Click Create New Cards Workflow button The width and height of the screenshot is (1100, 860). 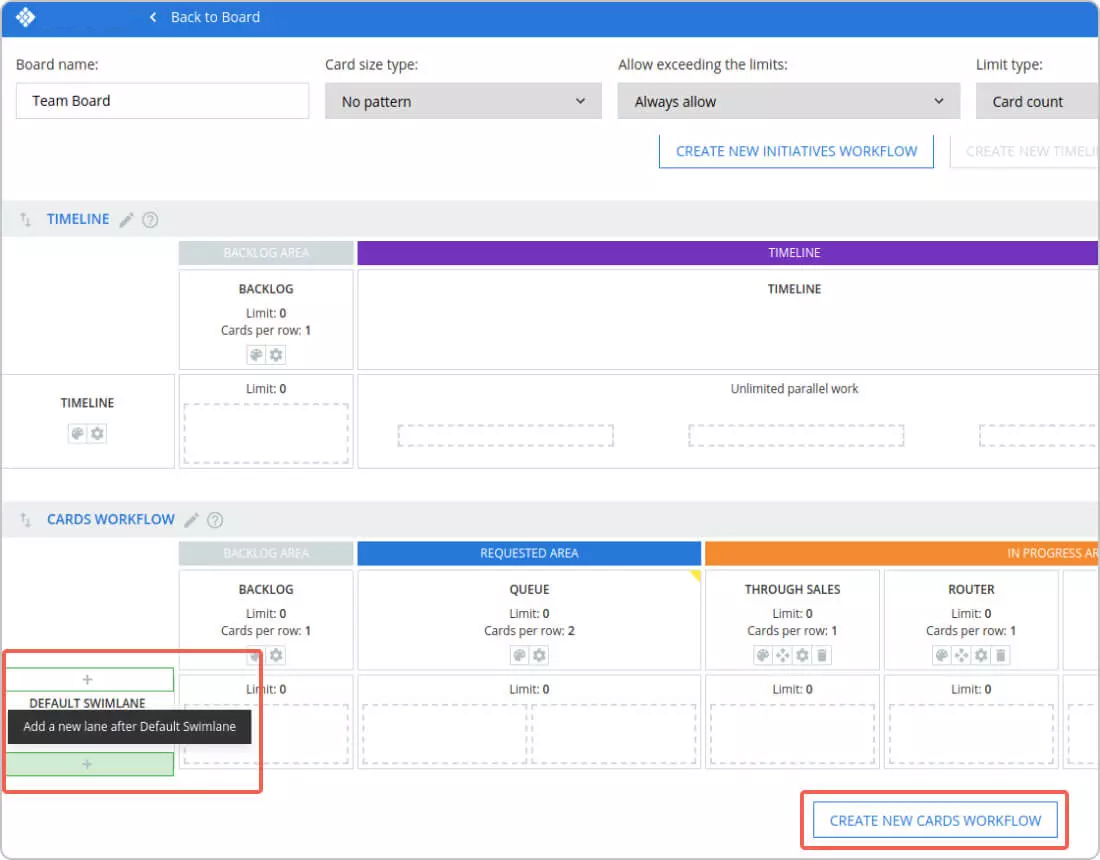click(x=935, y=820)
